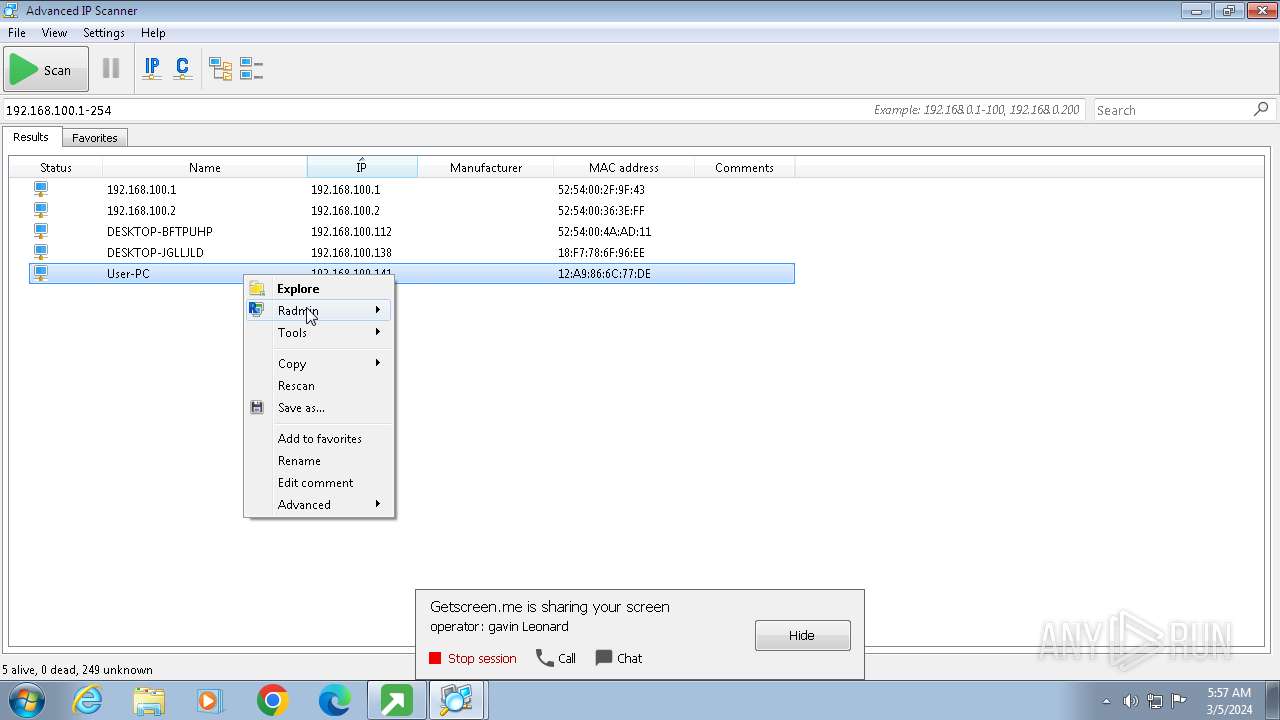The image size is (1280, 720).
Task: Expand the Tools submenu
Action: 319,333
